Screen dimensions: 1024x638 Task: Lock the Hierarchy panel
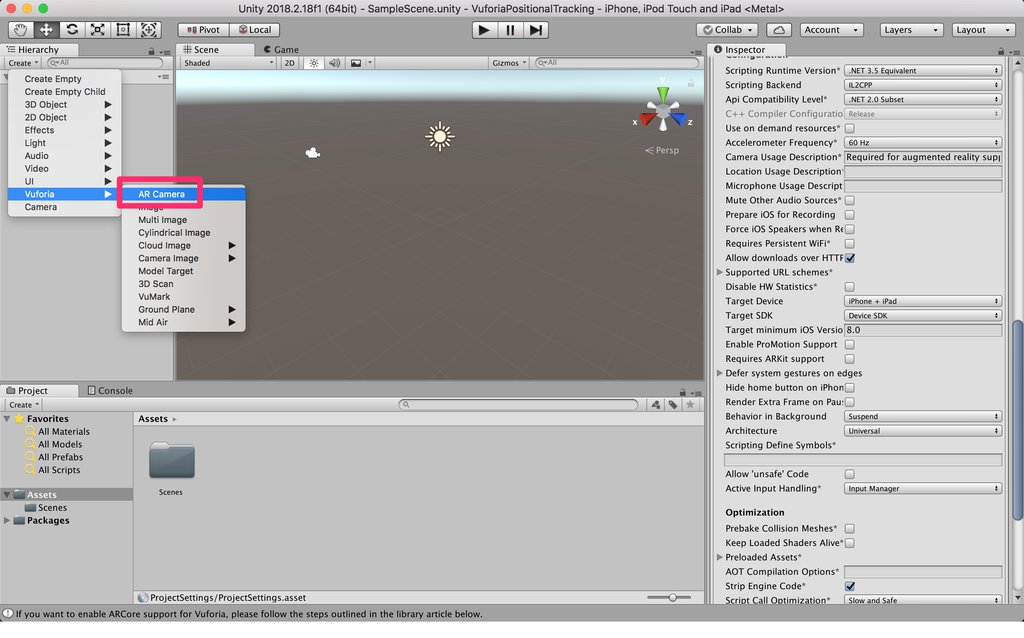[x=152, y=51]
